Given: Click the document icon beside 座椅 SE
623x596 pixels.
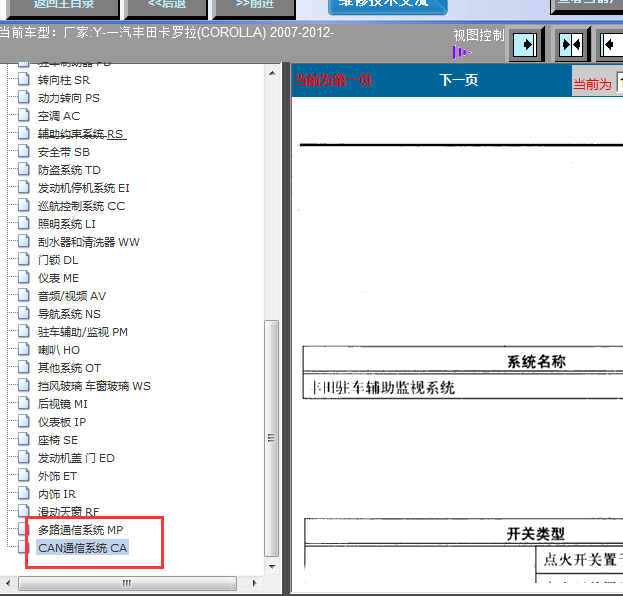Looking at the screenshot, I should (24, 439).
